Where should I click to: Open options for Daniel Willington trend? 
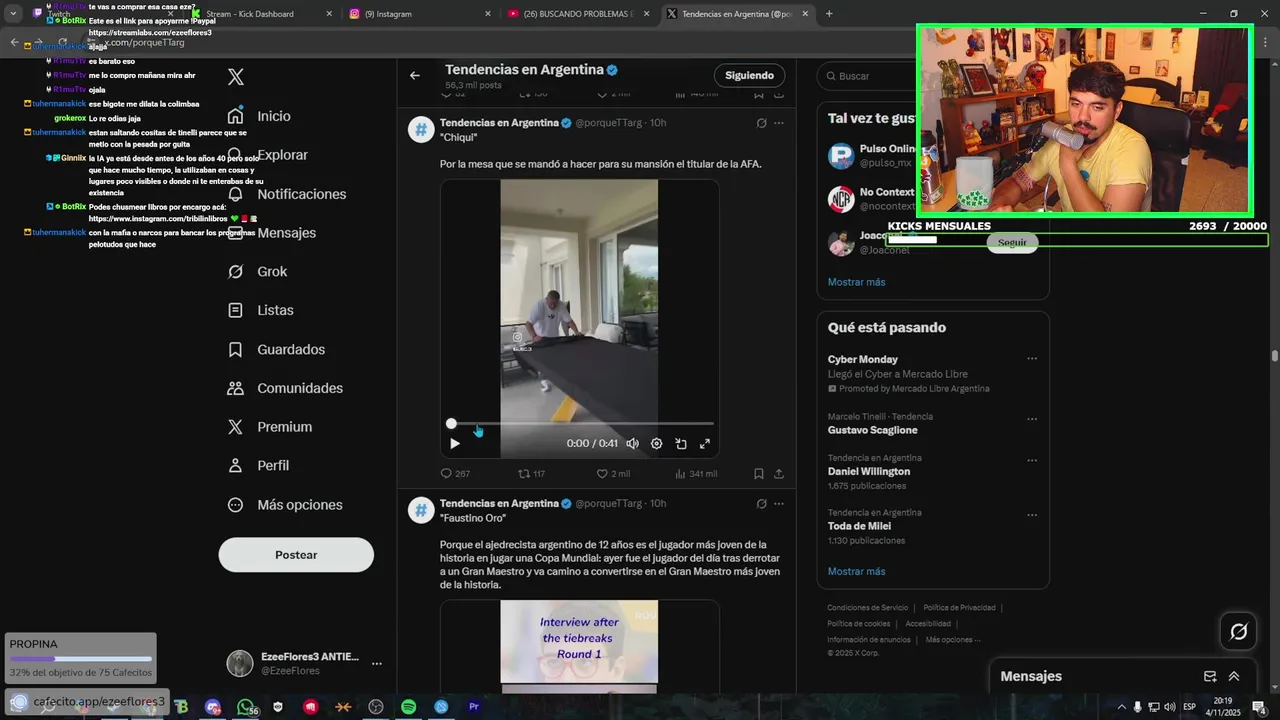[1032, 460]
